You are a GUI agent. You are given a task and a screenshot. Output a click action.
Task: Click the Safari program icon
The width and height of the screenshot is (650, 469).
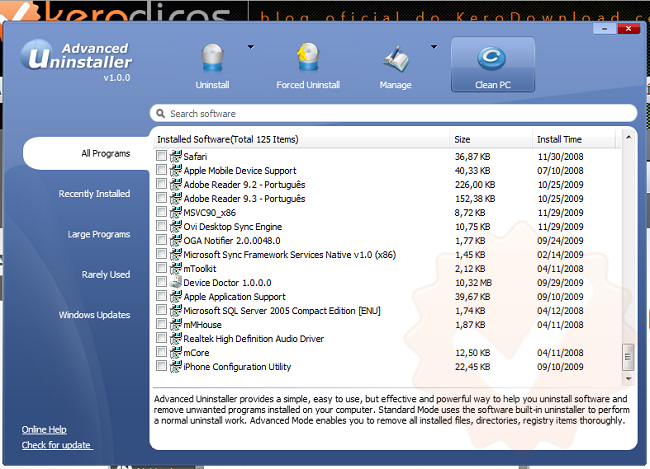tap(175, 156)
